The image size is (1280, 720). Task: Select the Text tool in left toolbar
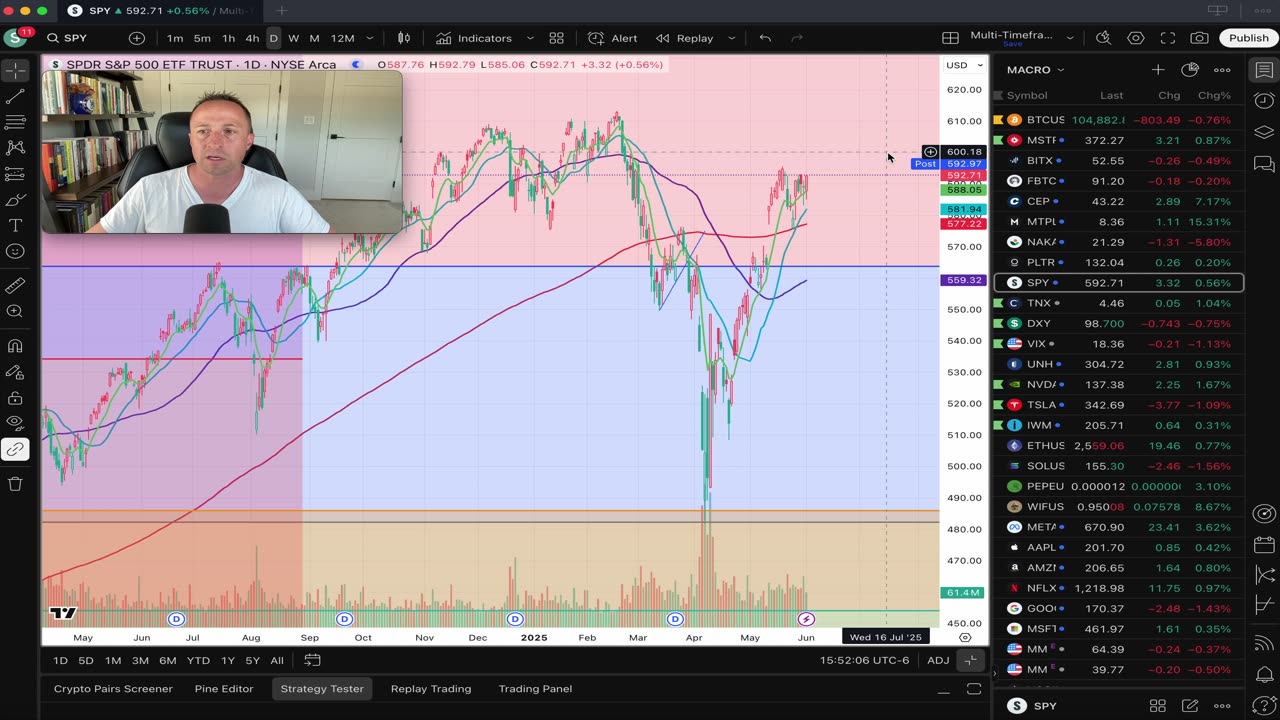[x=15, y=226]
